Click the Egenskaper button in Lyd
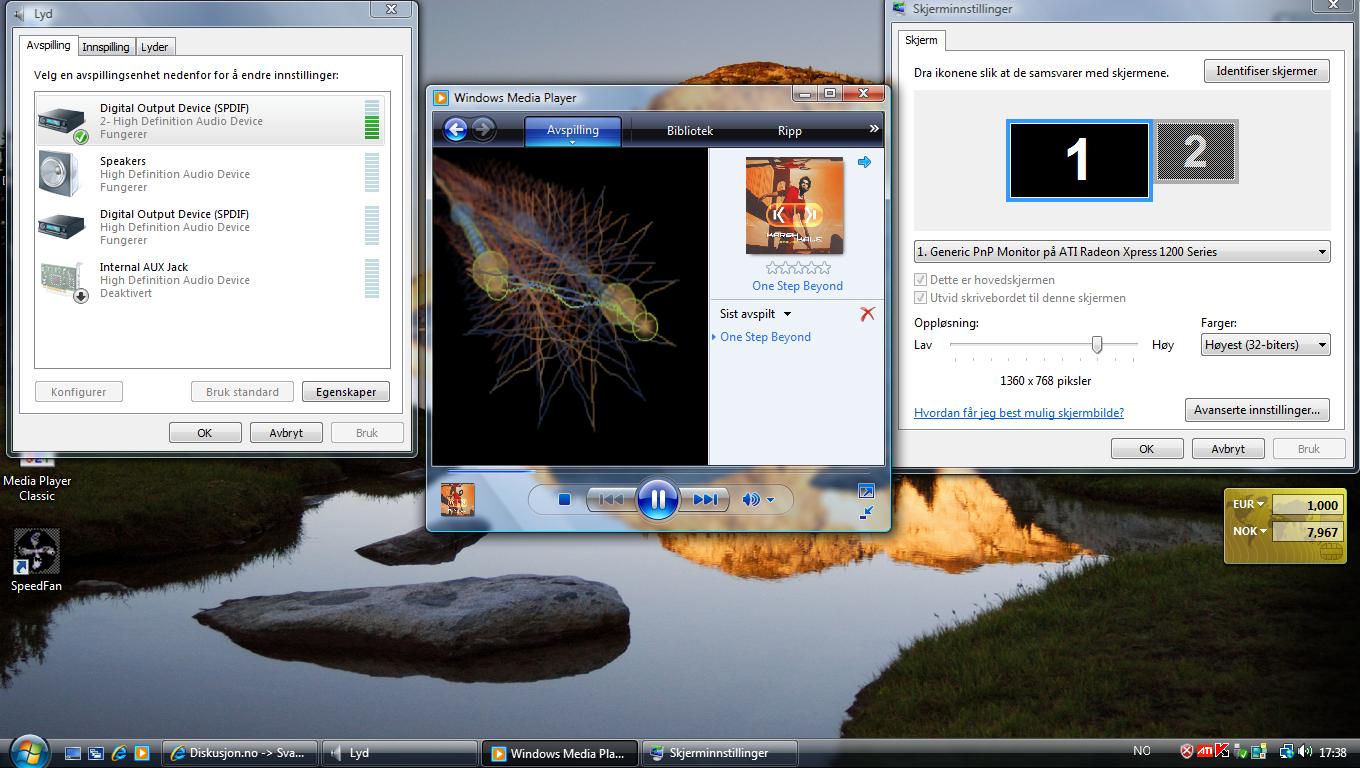The image size is (1360, 768). pyautogui.click(x=346, y=392)
